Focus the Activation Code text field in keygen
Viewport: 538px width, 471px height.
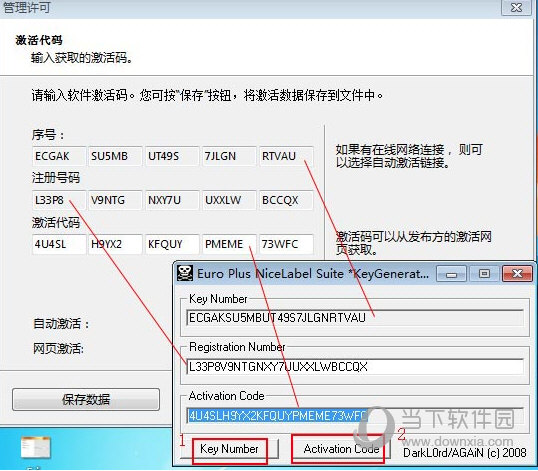pyautogui.click(x=355, y=416)
